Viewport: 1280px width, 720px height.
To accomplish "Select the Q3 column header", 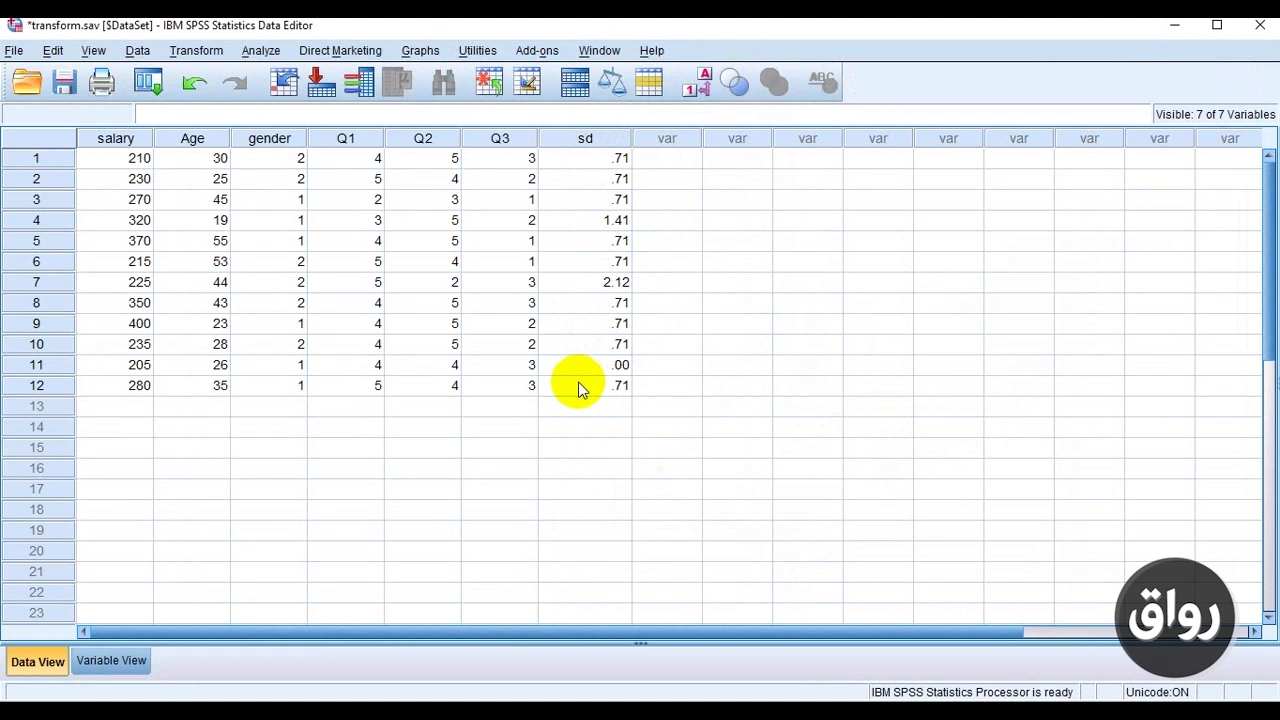I will pyautogui.click(x=500, y=139).
